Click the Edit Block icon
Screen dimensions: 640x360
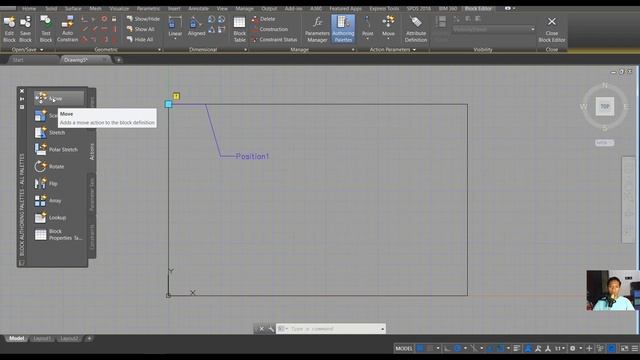pos(9,29)
